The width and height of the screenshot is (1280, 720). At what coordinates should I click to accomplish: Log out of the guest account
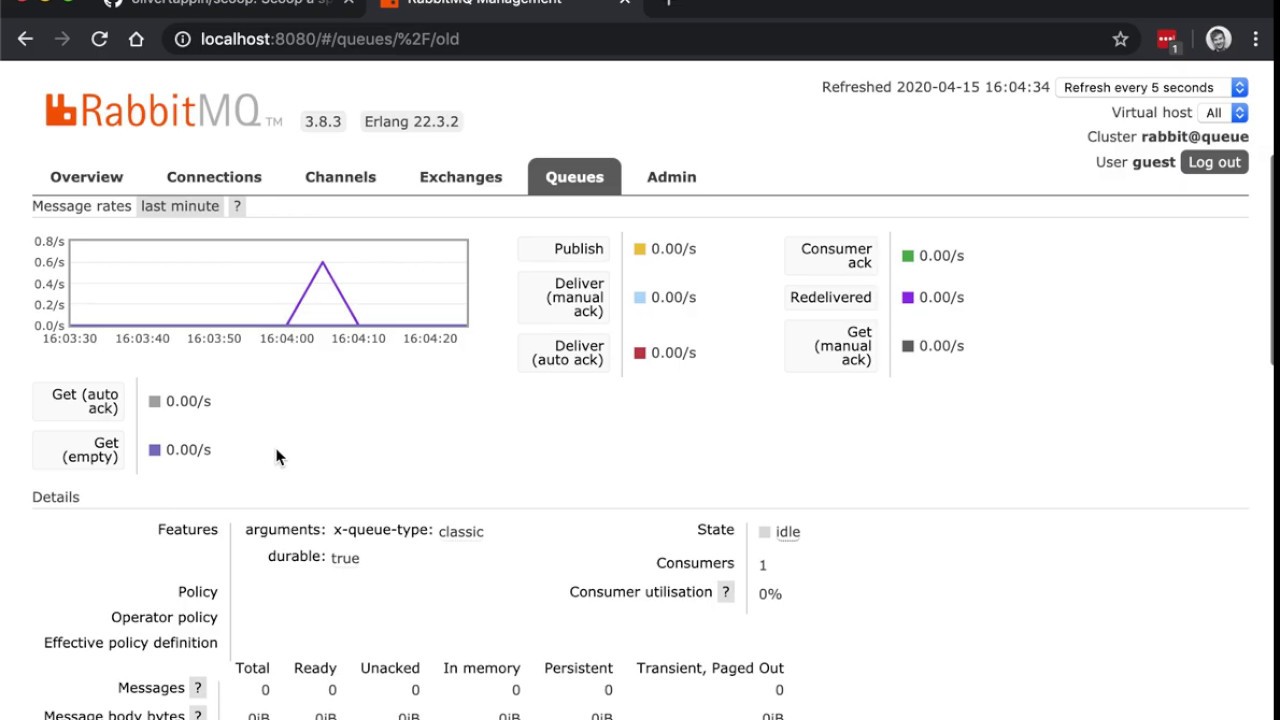1214,162
